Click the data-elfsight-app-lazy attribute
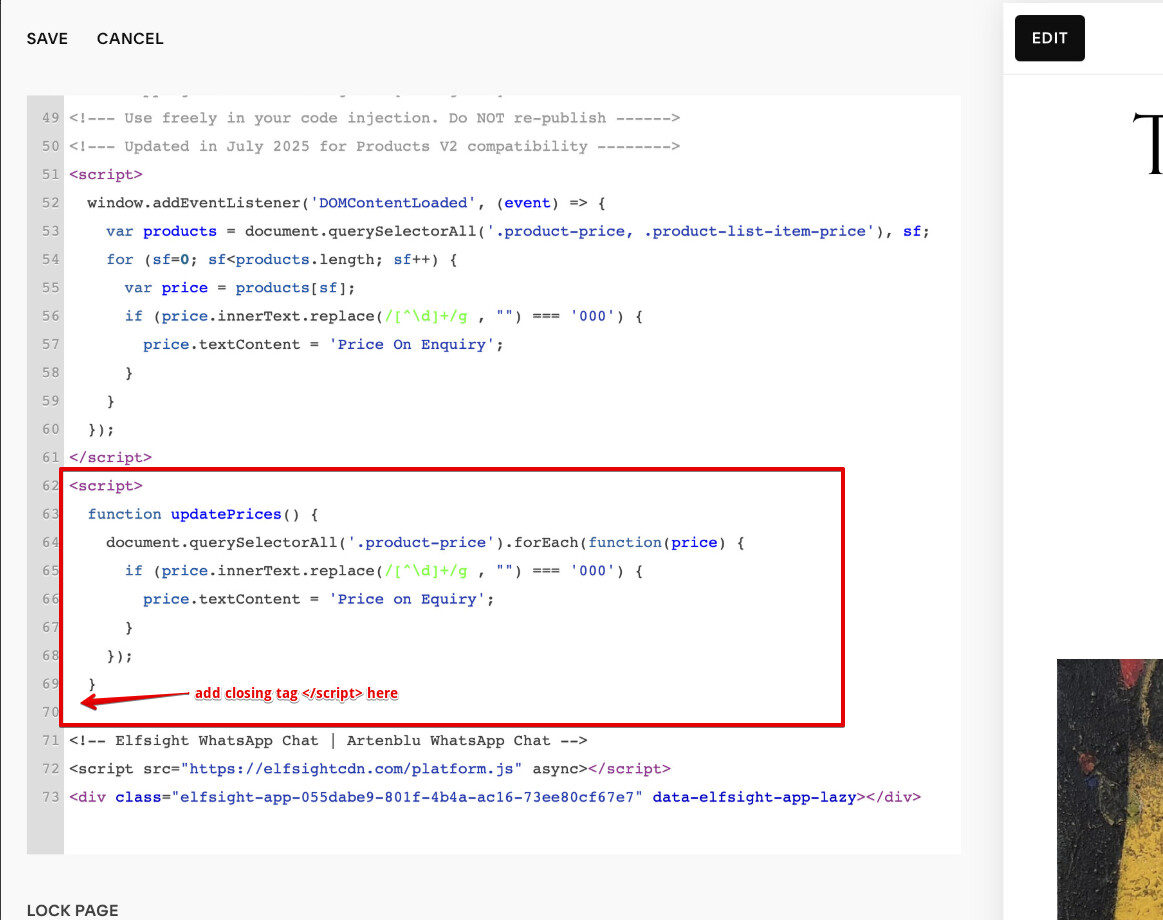1163x920 pixels. [x=754, y=797]
